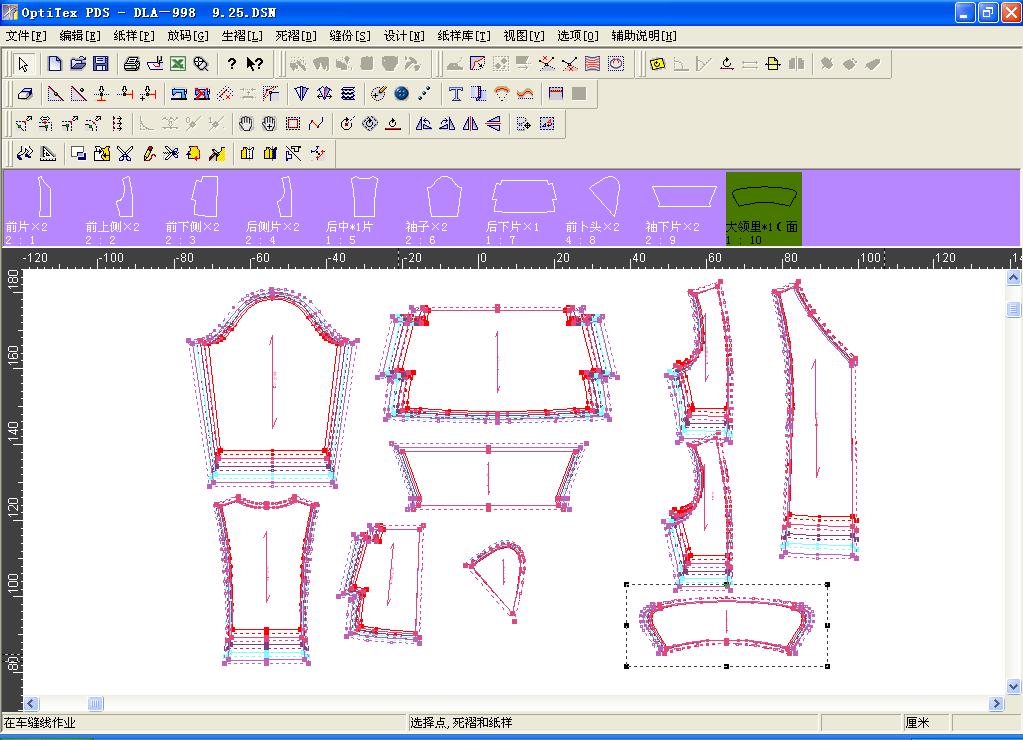
Task: Click the crossed-out sewing machine icon
Action: coord(202,94)
